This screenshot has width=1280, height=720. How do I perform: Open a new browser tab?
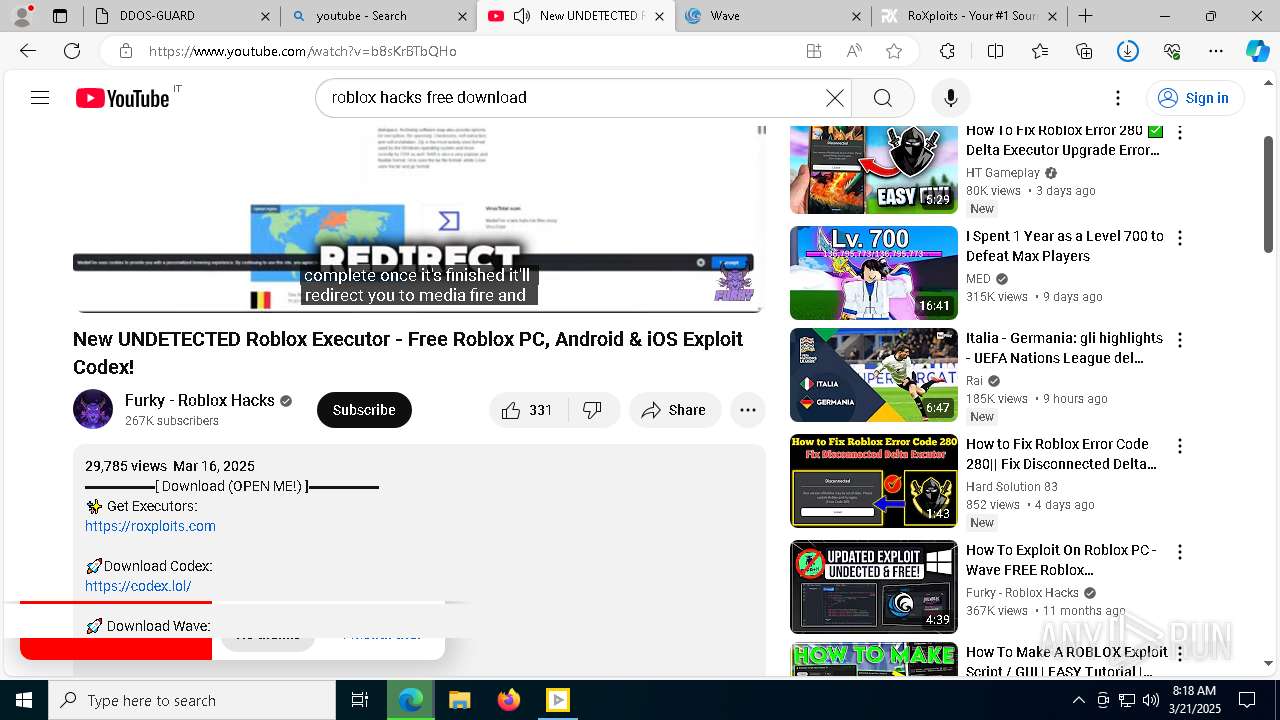click(x=1085, y=16)
